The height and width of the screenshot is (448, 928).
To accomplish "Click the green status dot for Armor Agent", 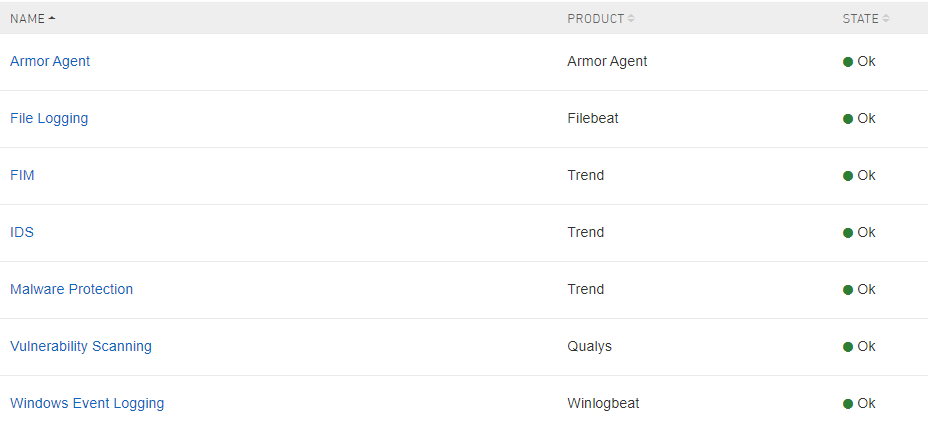I will [848, 62].
